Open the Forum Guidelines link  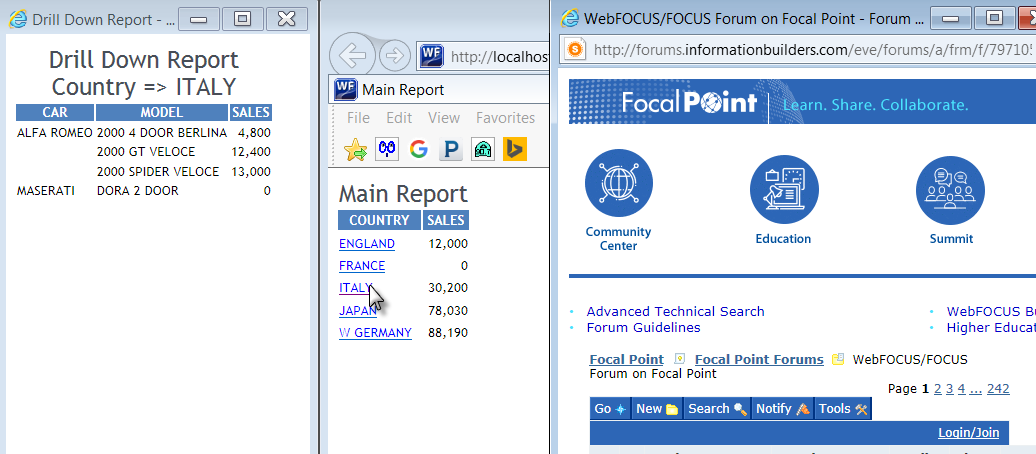click(x=644, y=327)
